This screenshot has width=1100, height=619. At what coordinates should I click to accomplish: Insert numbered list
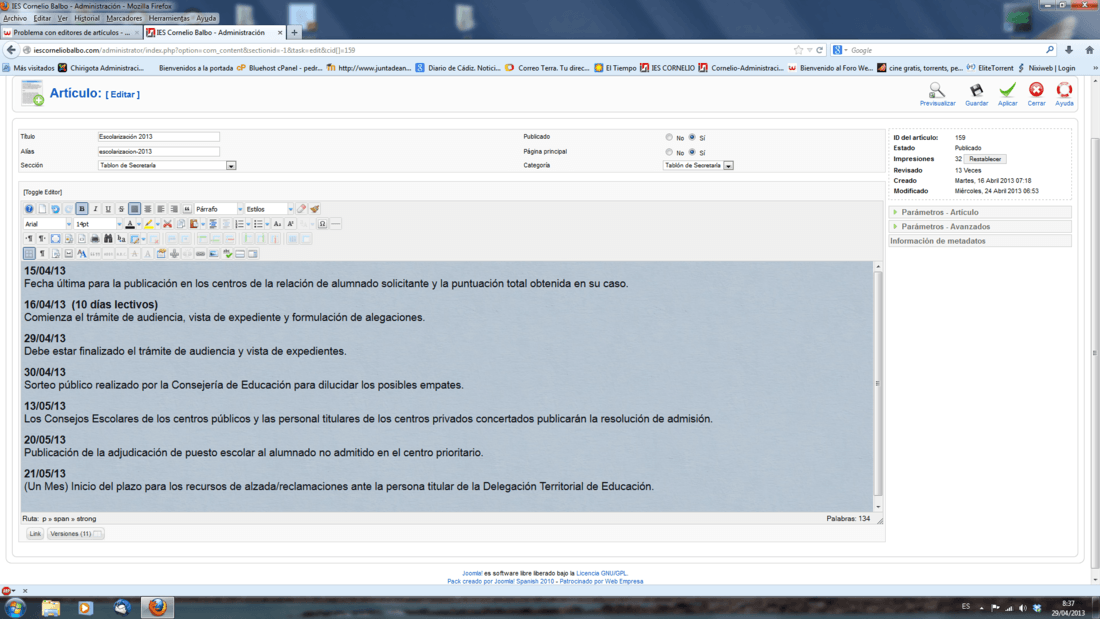[x=239, y=224]
